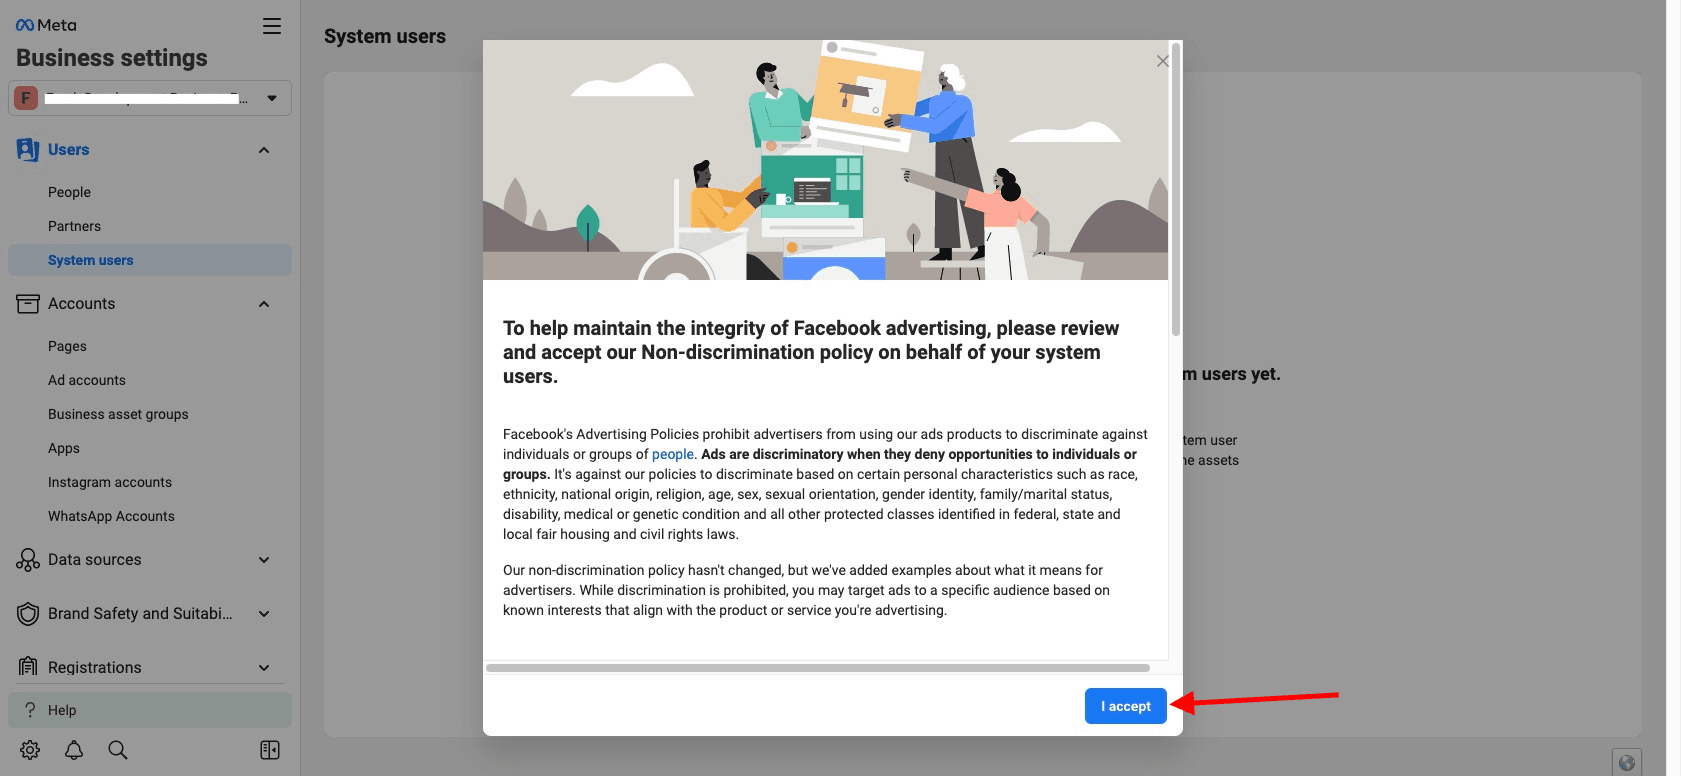Open the People page
Screen dimensions: 1681x776
(69, 192)
